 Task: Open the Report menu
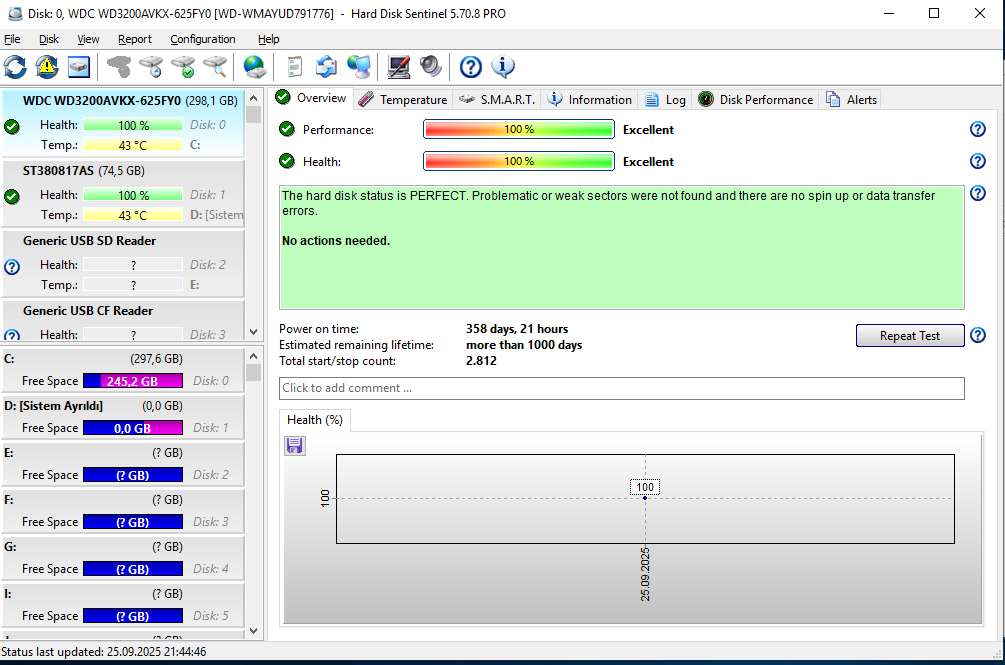tap(135, 39)
